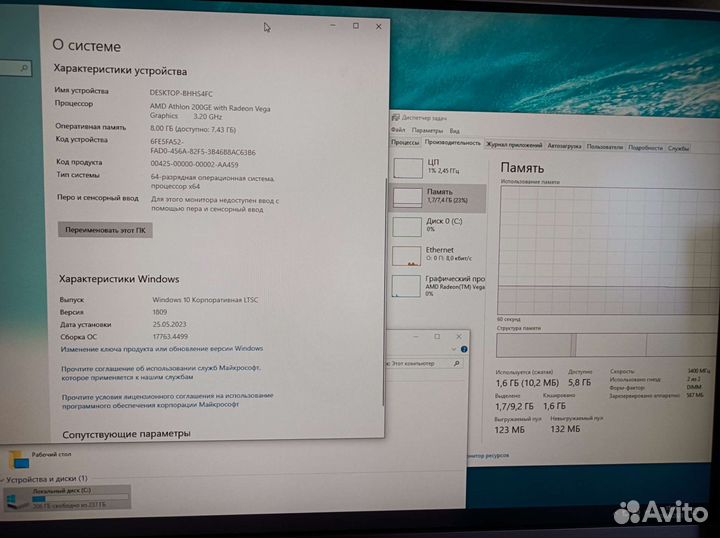Screen dimensions: 720x538
Task: Click the Сопутствующие параметры heading
Action: click(x=126, y=433)
